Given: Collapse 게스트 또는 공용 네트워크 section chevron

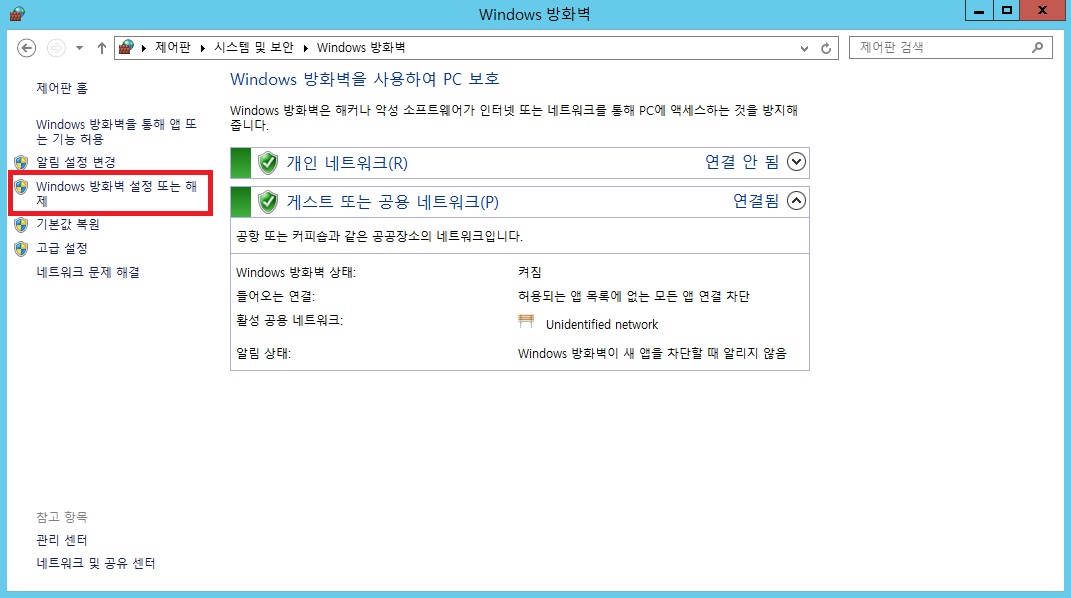Looking at the screenshot, I should [796, 201].
